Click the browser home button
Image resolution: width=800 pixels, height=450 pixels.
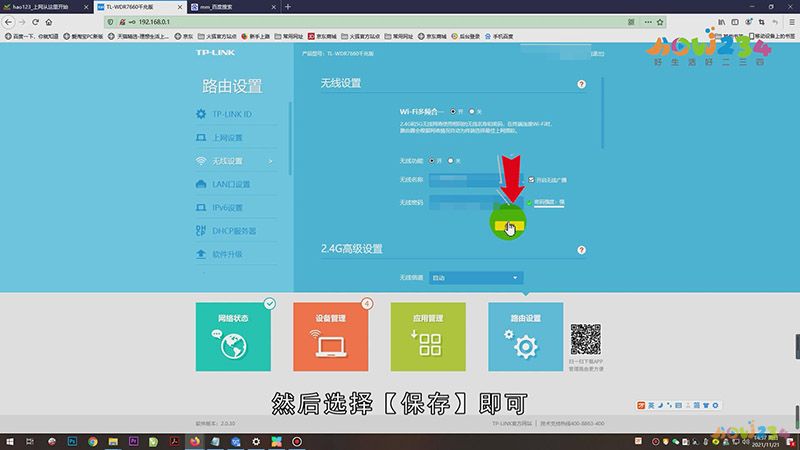click(x=48, y=22)
